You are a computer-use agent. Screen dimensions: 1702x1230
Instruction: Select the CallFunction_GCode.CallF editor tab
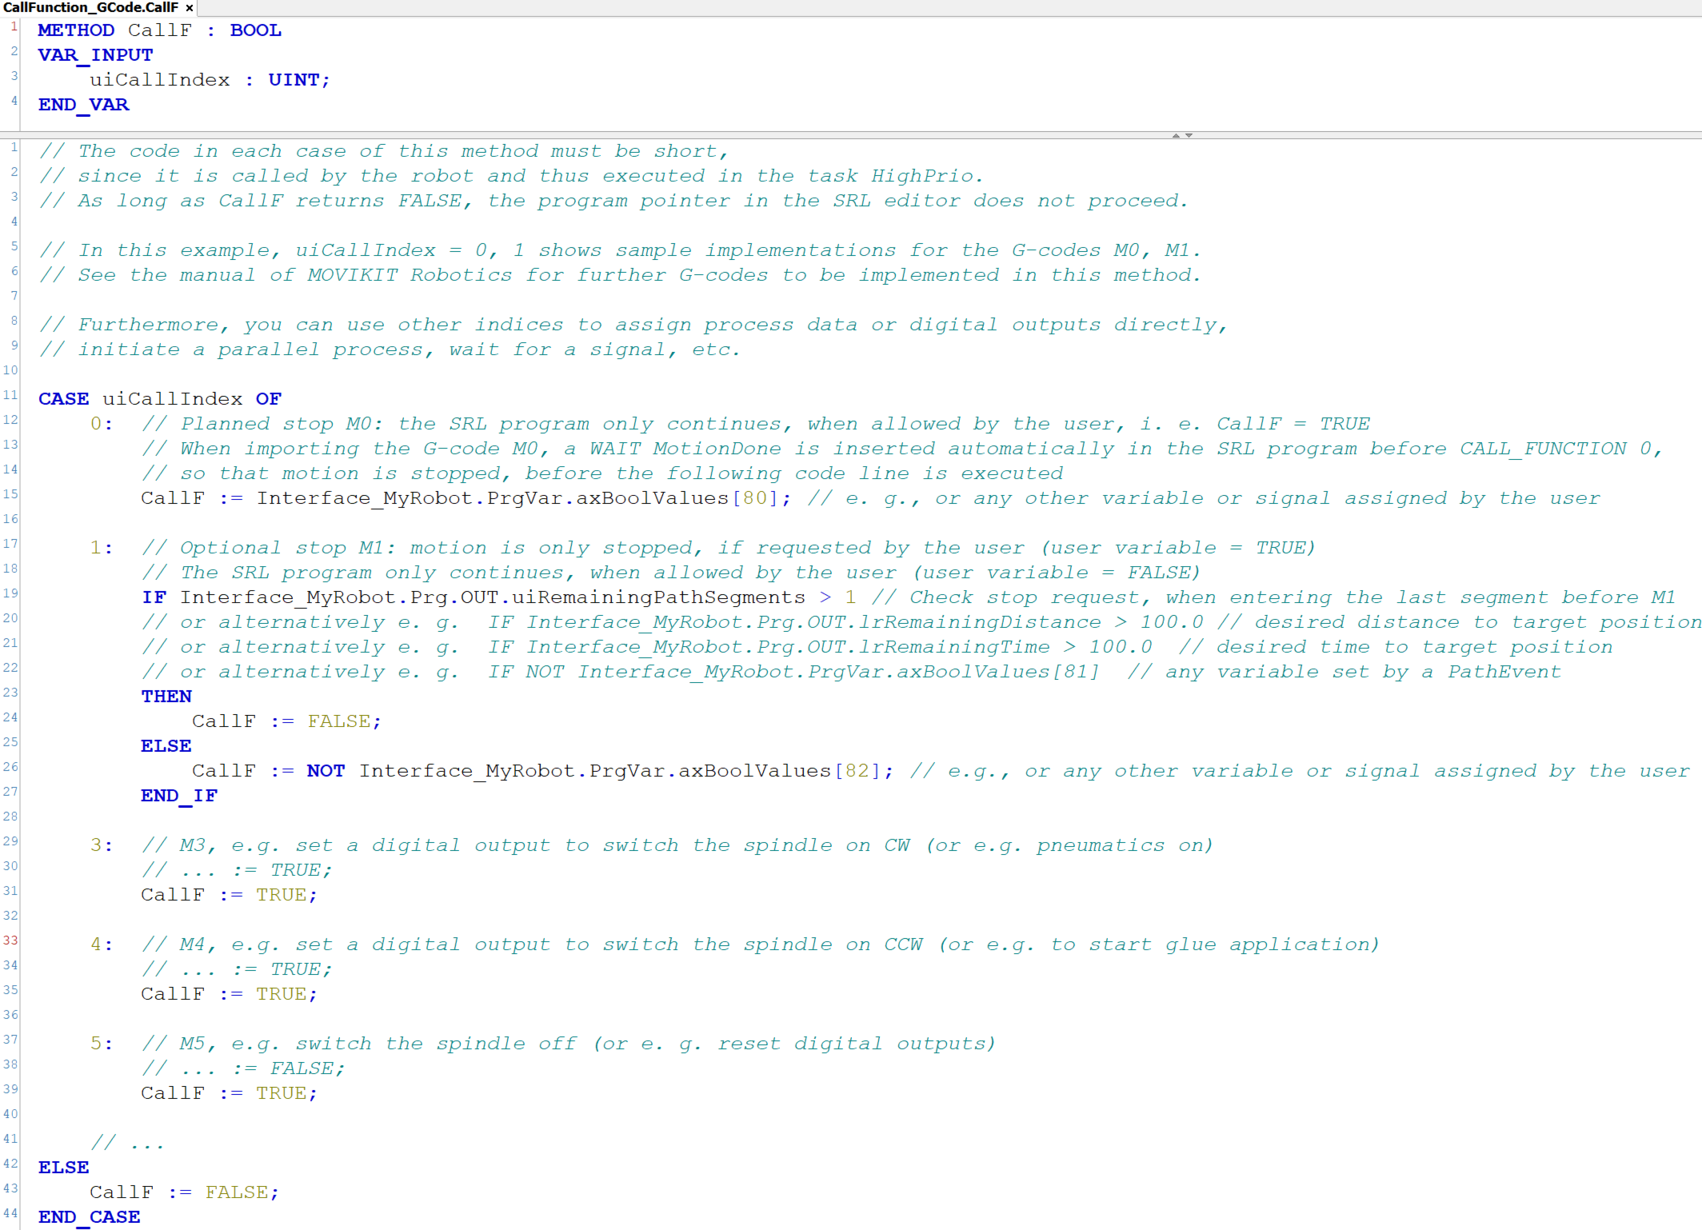[90, 7]
